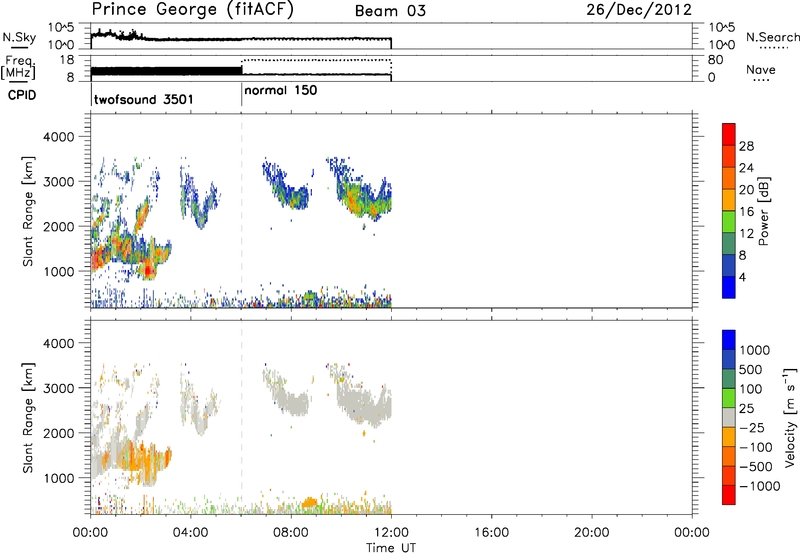Click the red high-power echo near 1000 km
The image size is (800, 554).
pyautogui.click(x=148, y=269)
